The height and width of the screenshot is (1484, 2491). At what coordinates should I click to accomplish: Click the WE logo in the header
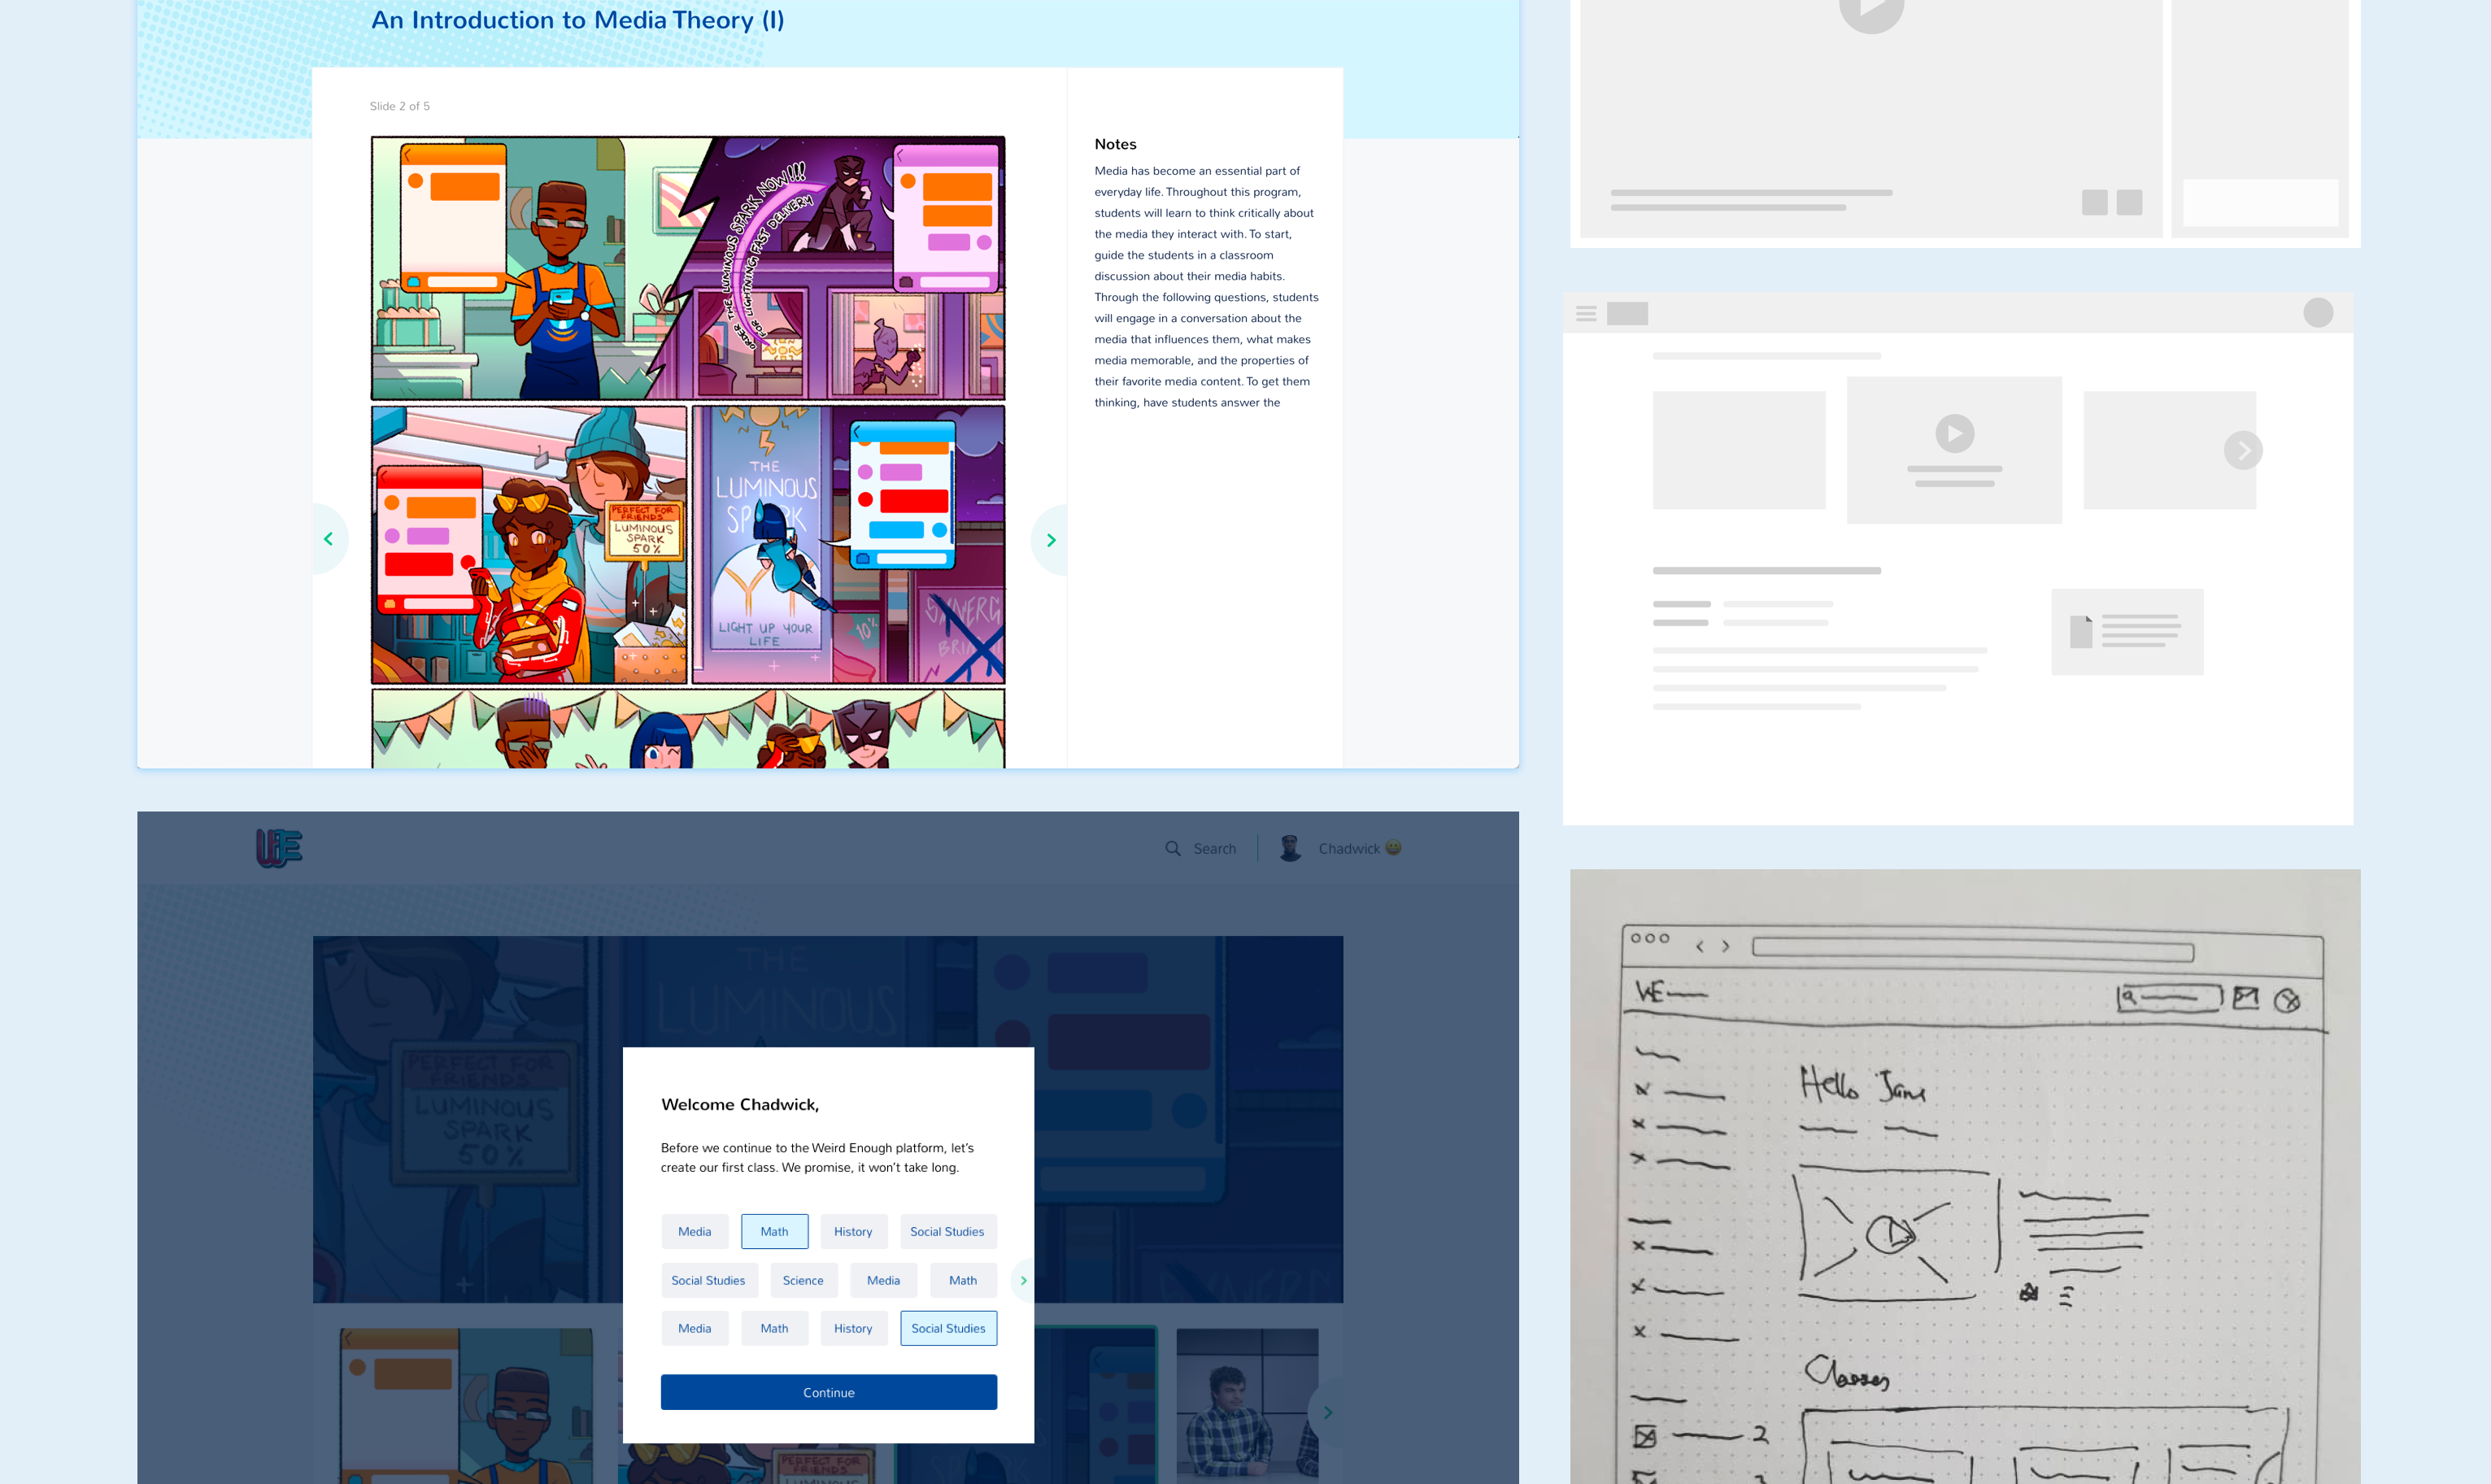pyautogui.click(x=279, y=848)
